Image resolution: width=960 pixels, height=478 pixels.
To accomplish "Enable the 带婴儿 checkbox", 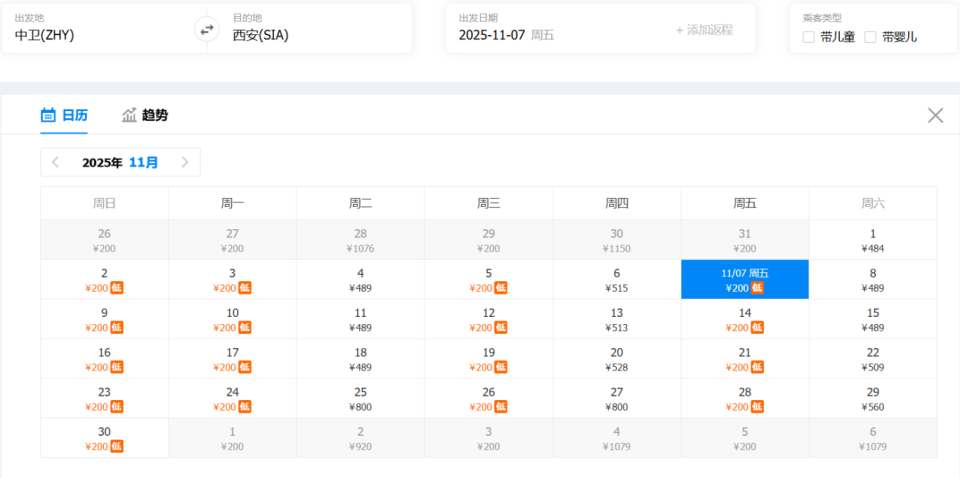I will [x=870, y=37].
